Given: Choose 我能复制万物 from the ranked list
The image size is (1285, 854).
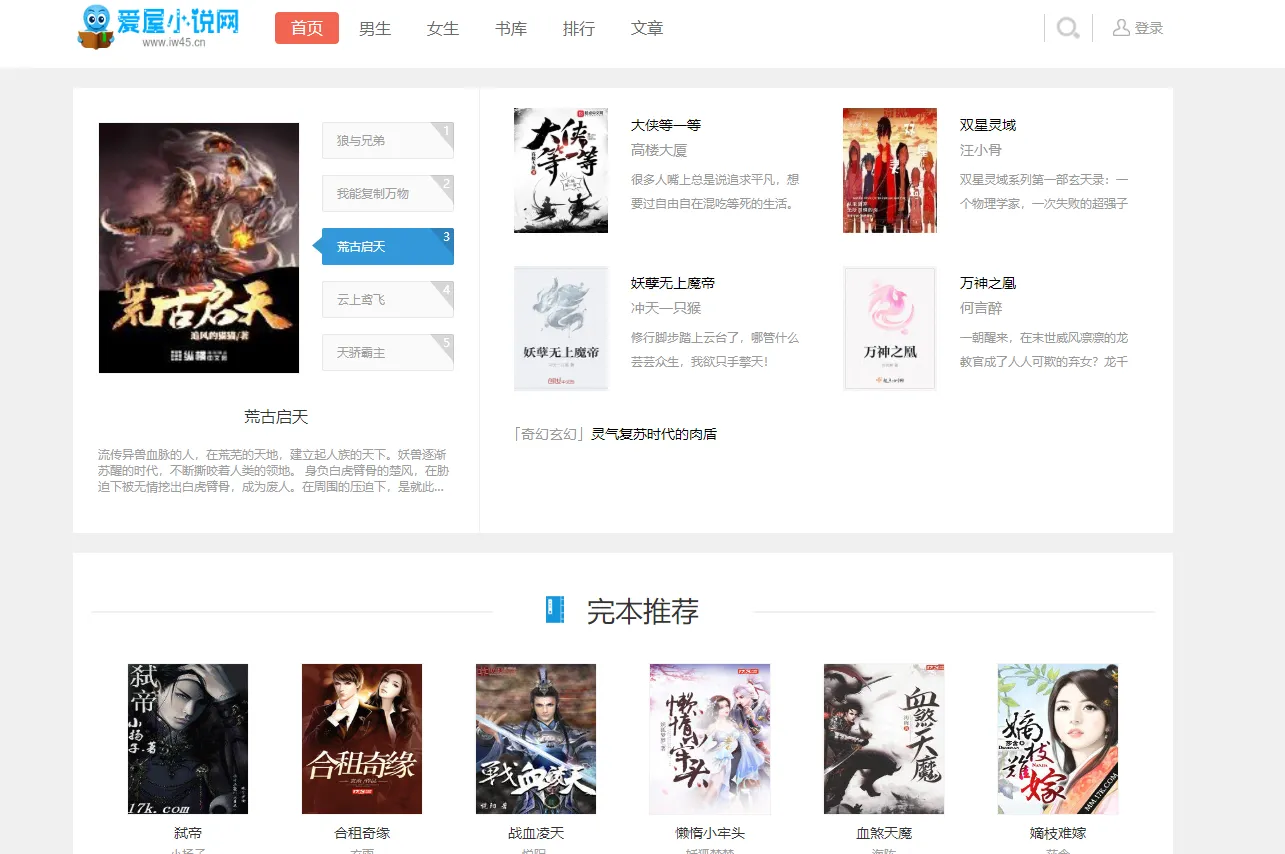Looking at the screenshot, I should (x=387, y=194).
